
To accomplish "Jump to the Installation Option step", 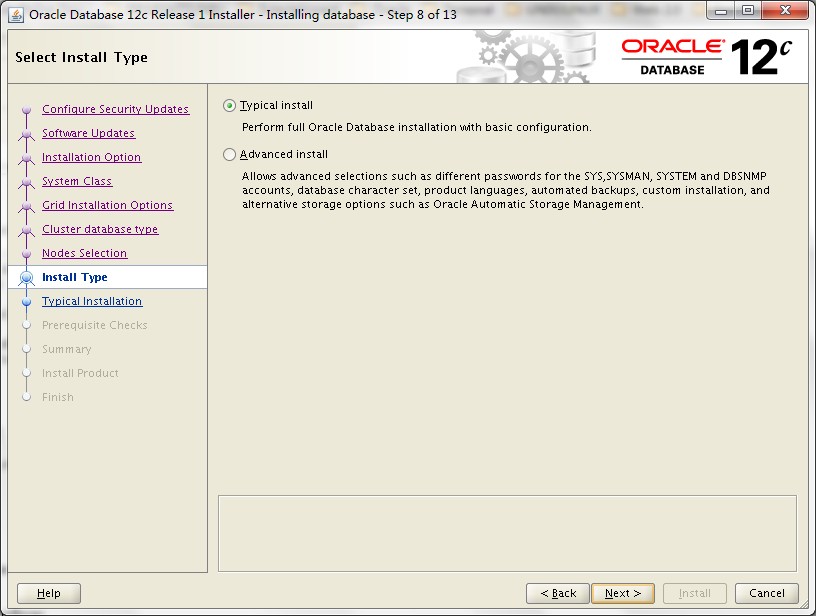I will (92, 157).
